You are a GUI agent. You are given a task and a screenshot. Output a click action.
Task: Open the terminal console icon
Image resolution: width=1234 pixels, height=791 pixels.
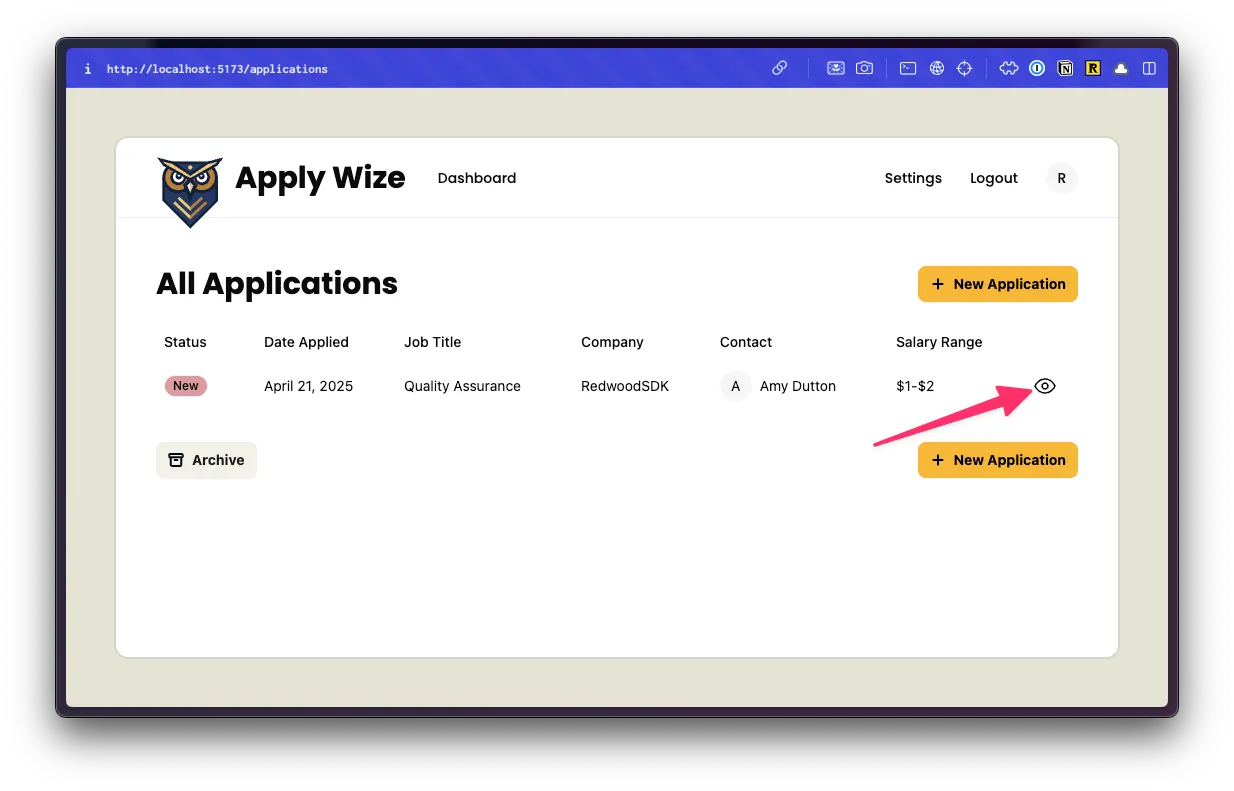pyautogui.click(x=908, y=69)
